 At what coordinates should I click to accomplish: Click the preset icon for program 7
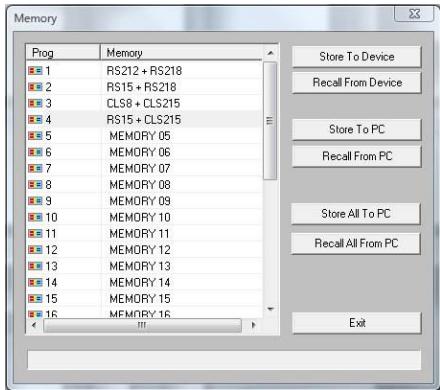(x=35, y=168)
